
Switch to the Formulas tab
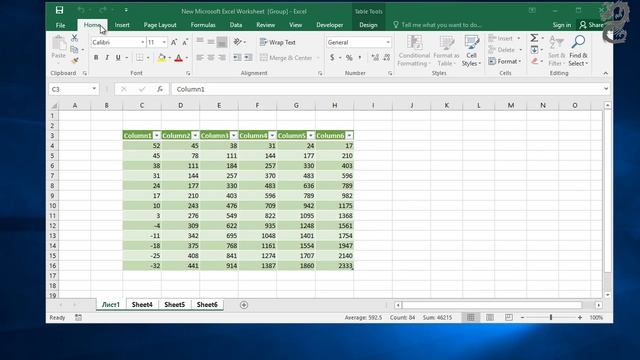203,25
